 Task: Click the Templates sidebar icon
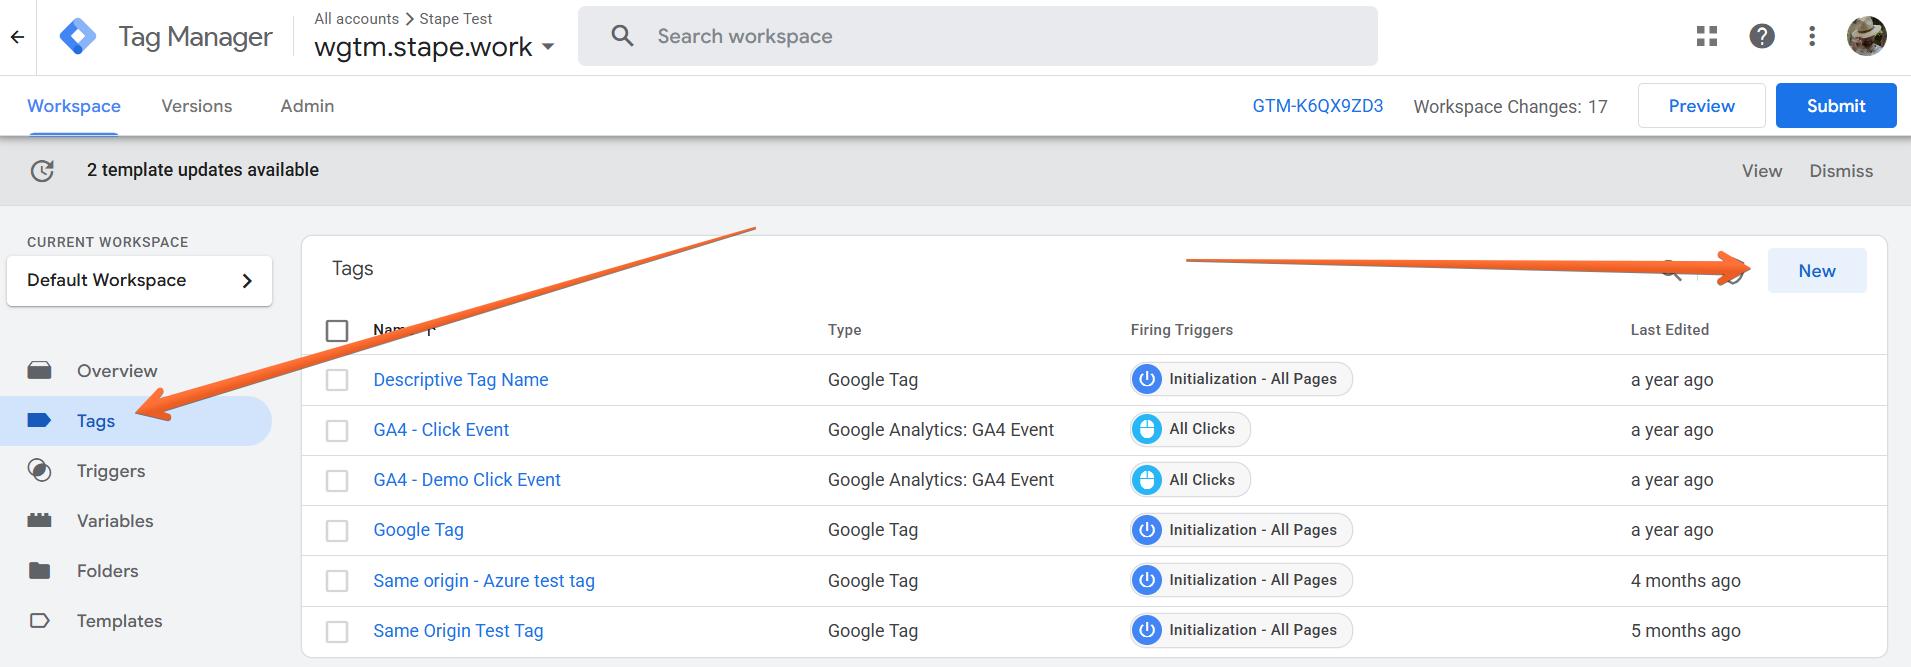pos(40,621)
